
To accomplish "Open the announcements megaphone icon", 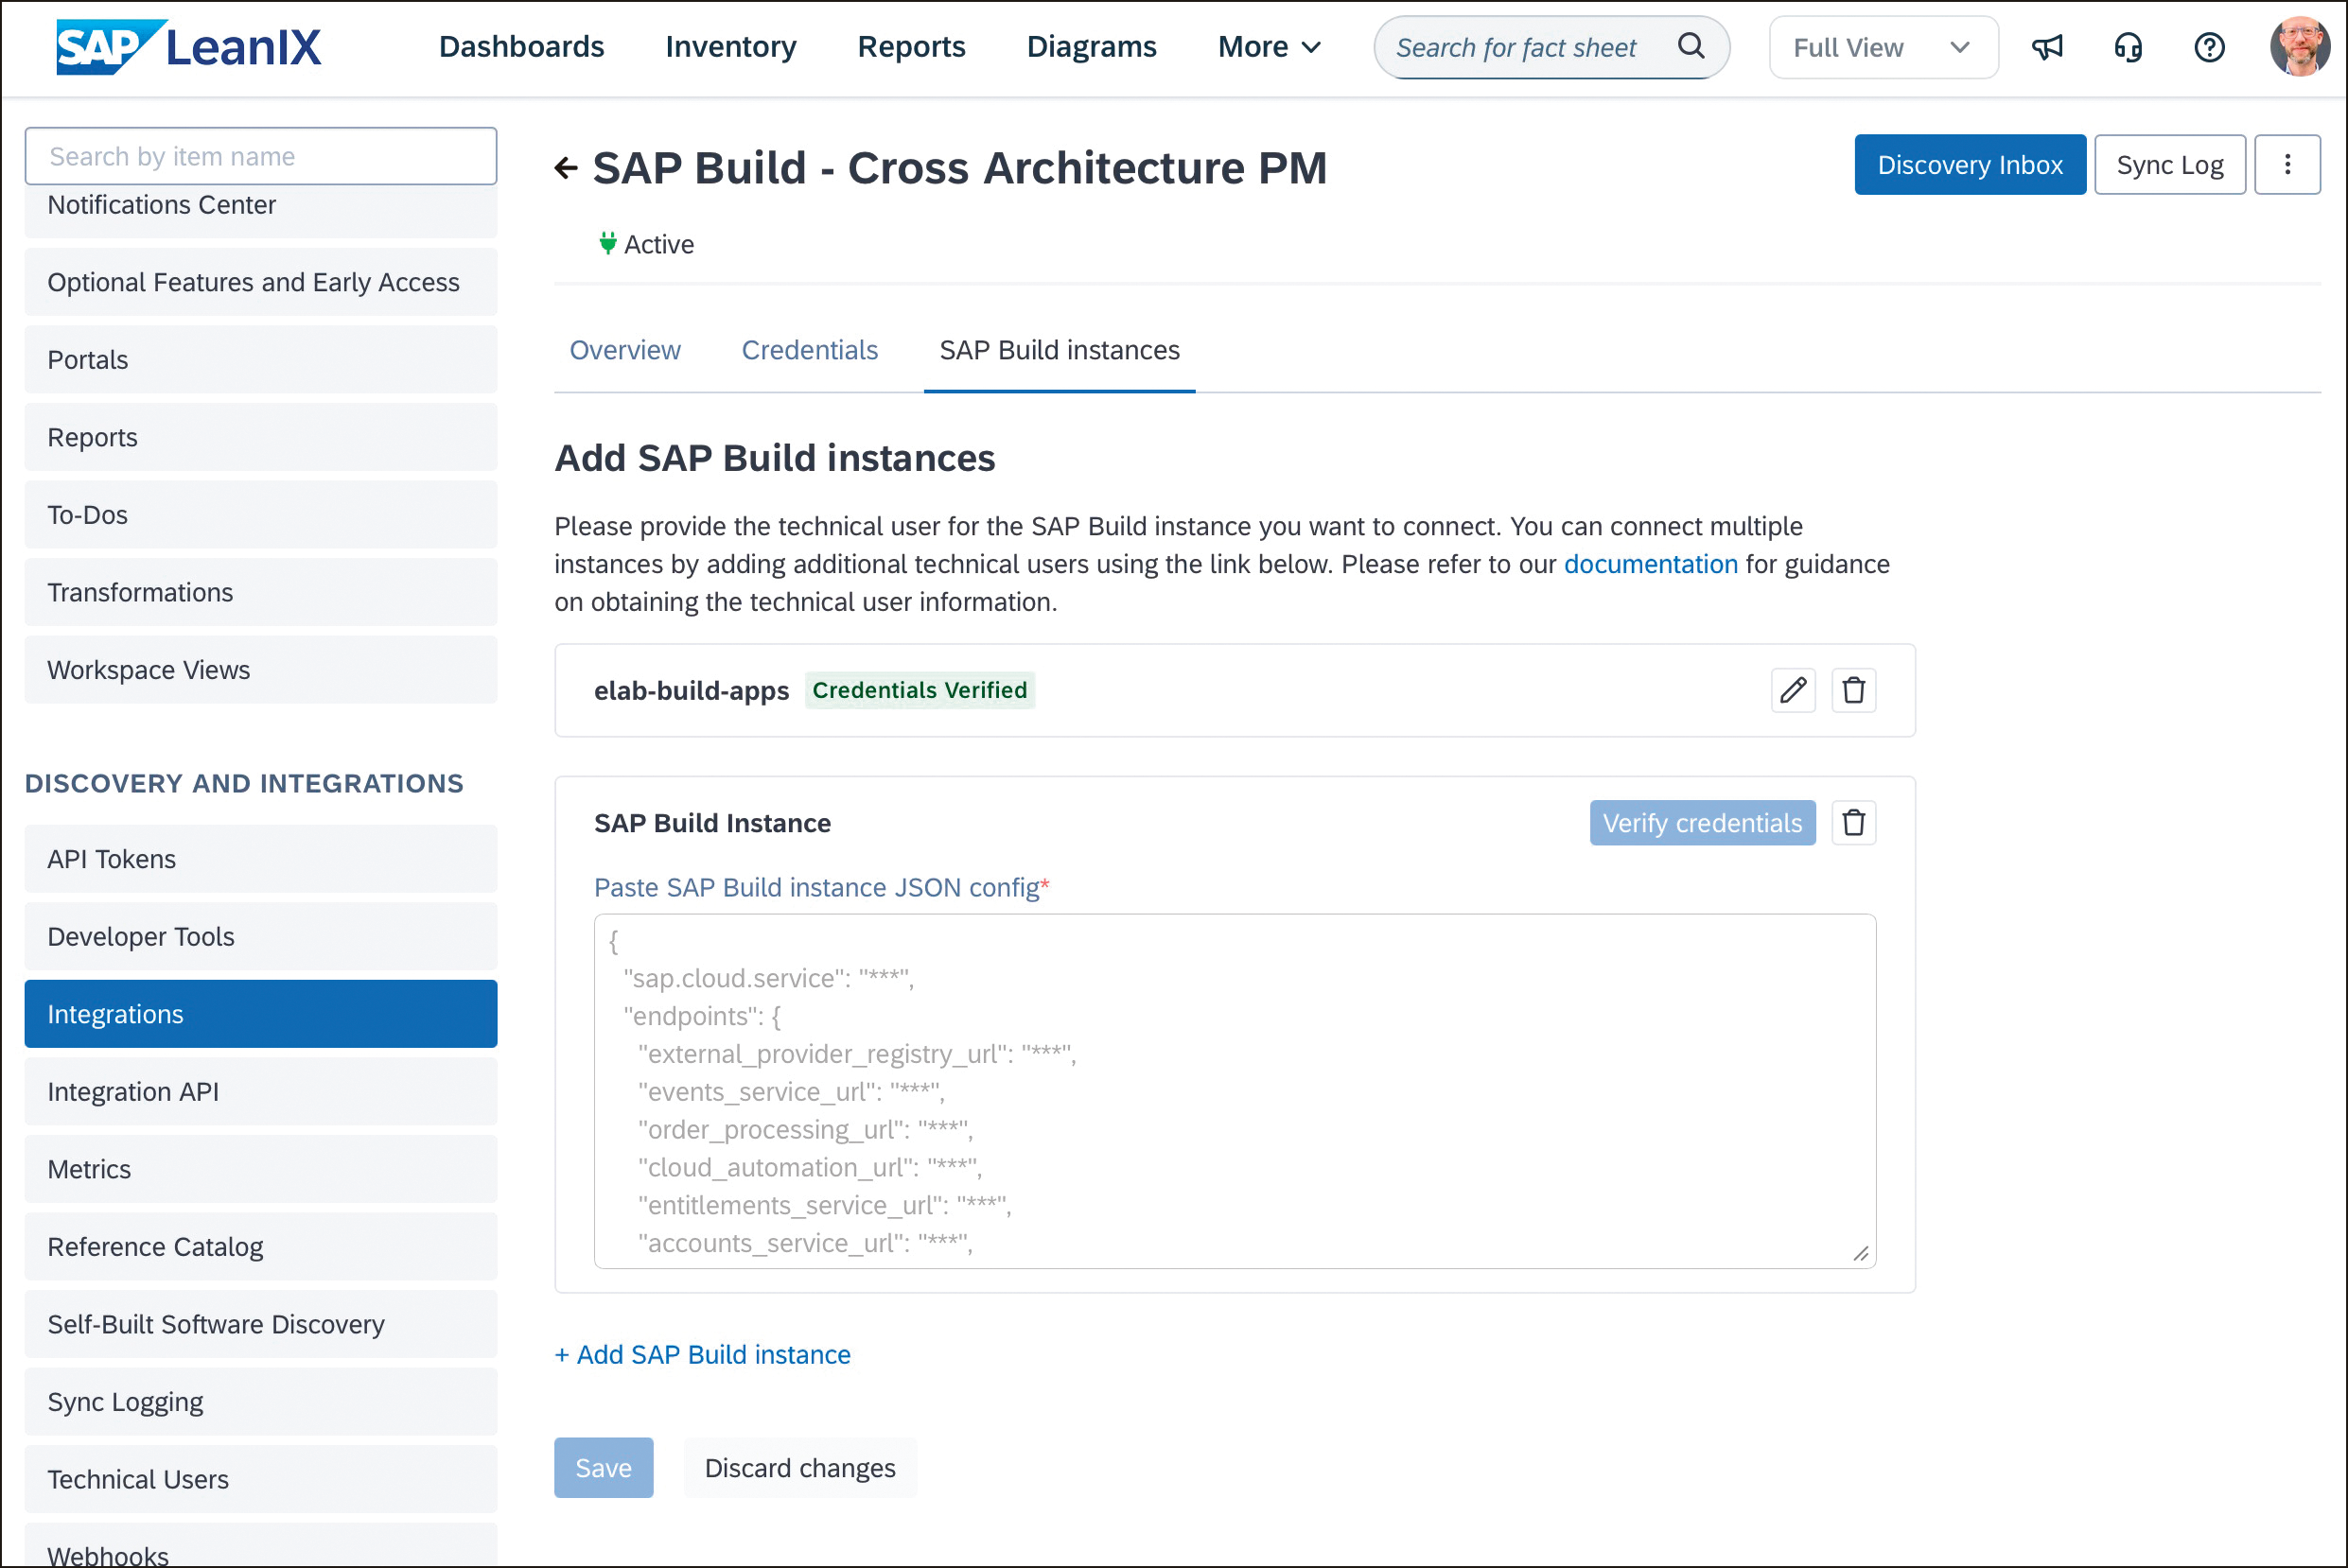I will coord(2047,47).
